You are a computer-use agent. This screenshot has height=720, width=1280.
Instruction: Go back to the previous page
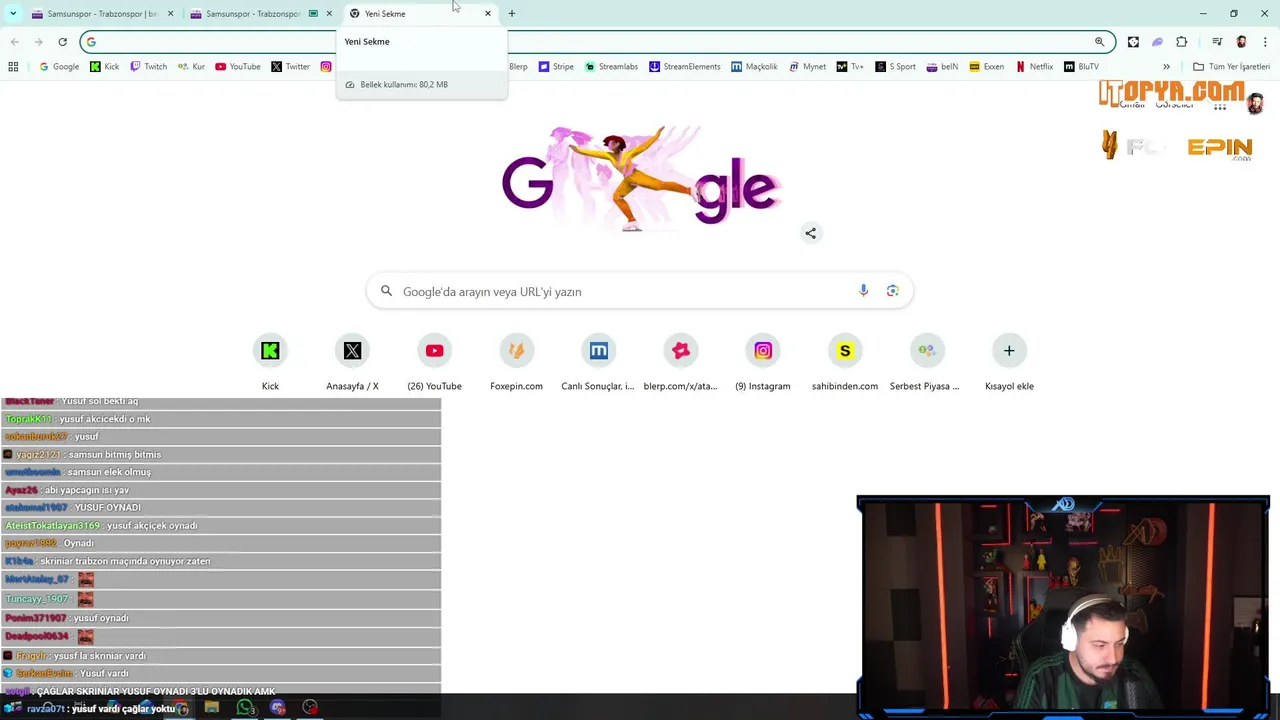pos(14,41)
